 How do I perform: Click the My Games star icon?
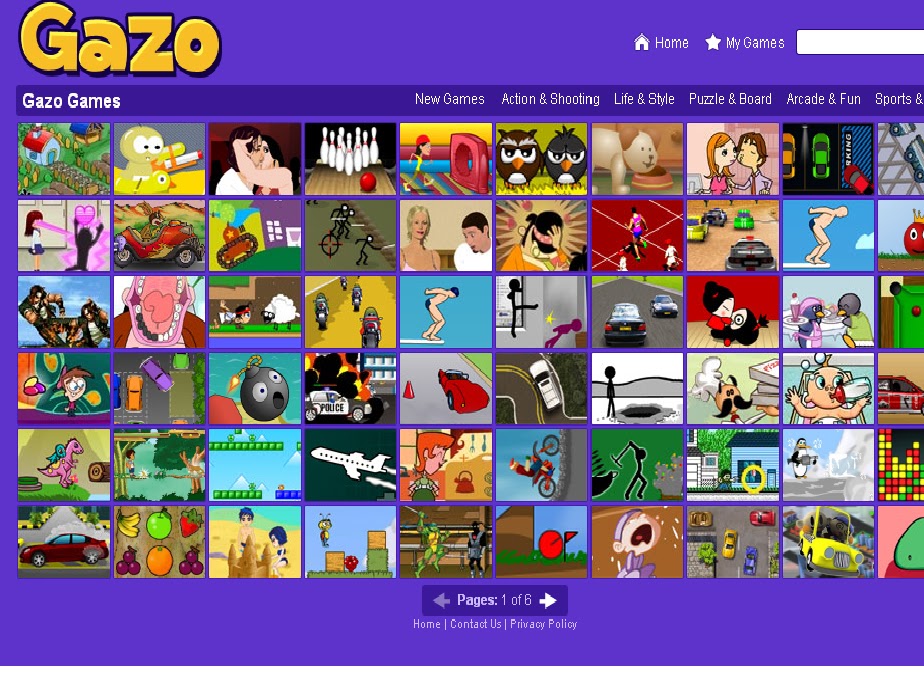point(712,42)
